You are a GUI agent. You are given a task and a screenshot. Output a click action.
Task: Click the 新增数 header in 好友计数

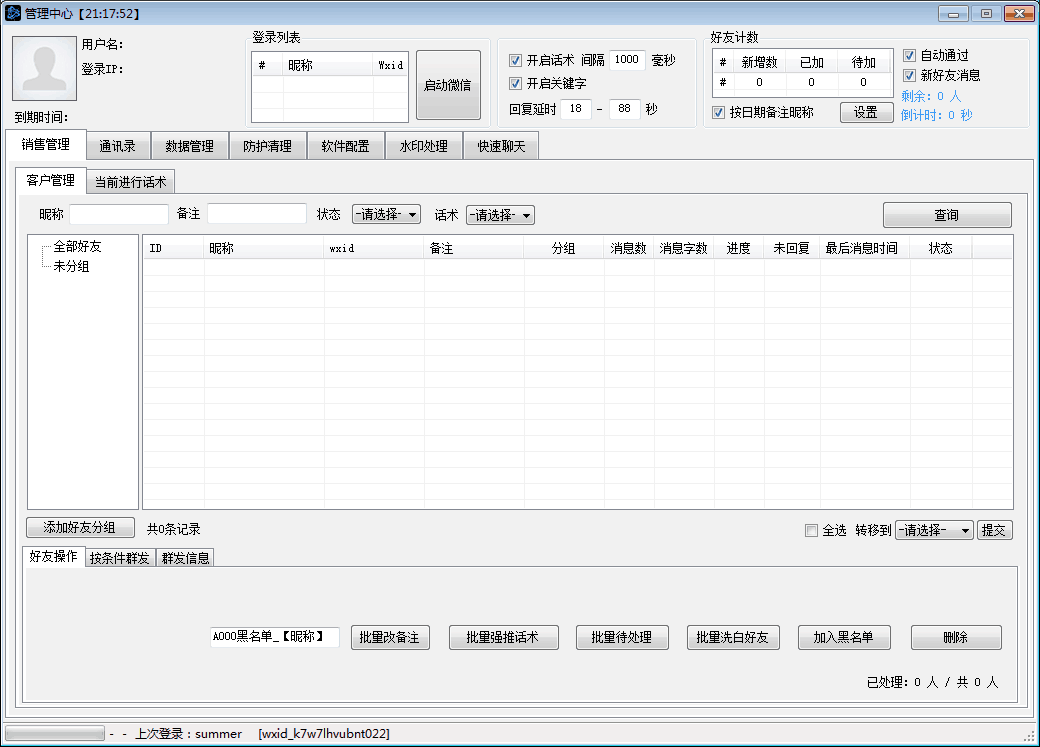[759, 62]
